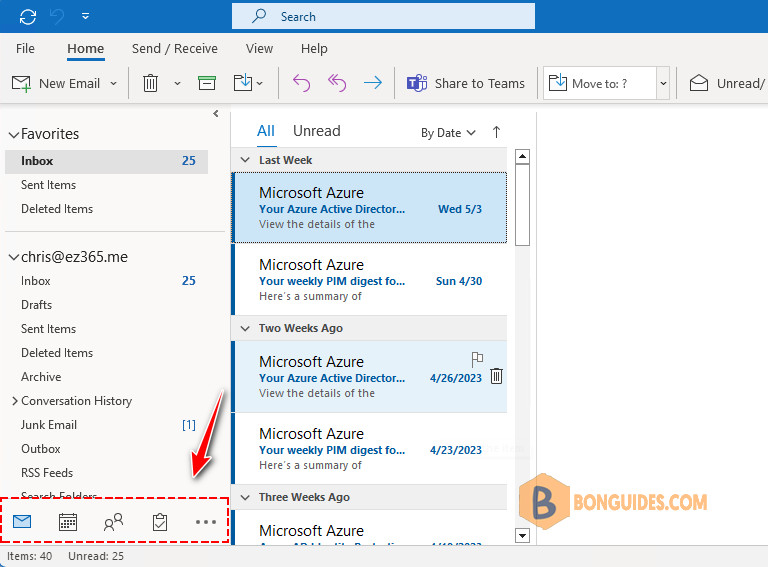Open Sent Items under Favorites
The width and height of the screenshot is (768, 567).
pyautogui.click(x=107, y=185)
